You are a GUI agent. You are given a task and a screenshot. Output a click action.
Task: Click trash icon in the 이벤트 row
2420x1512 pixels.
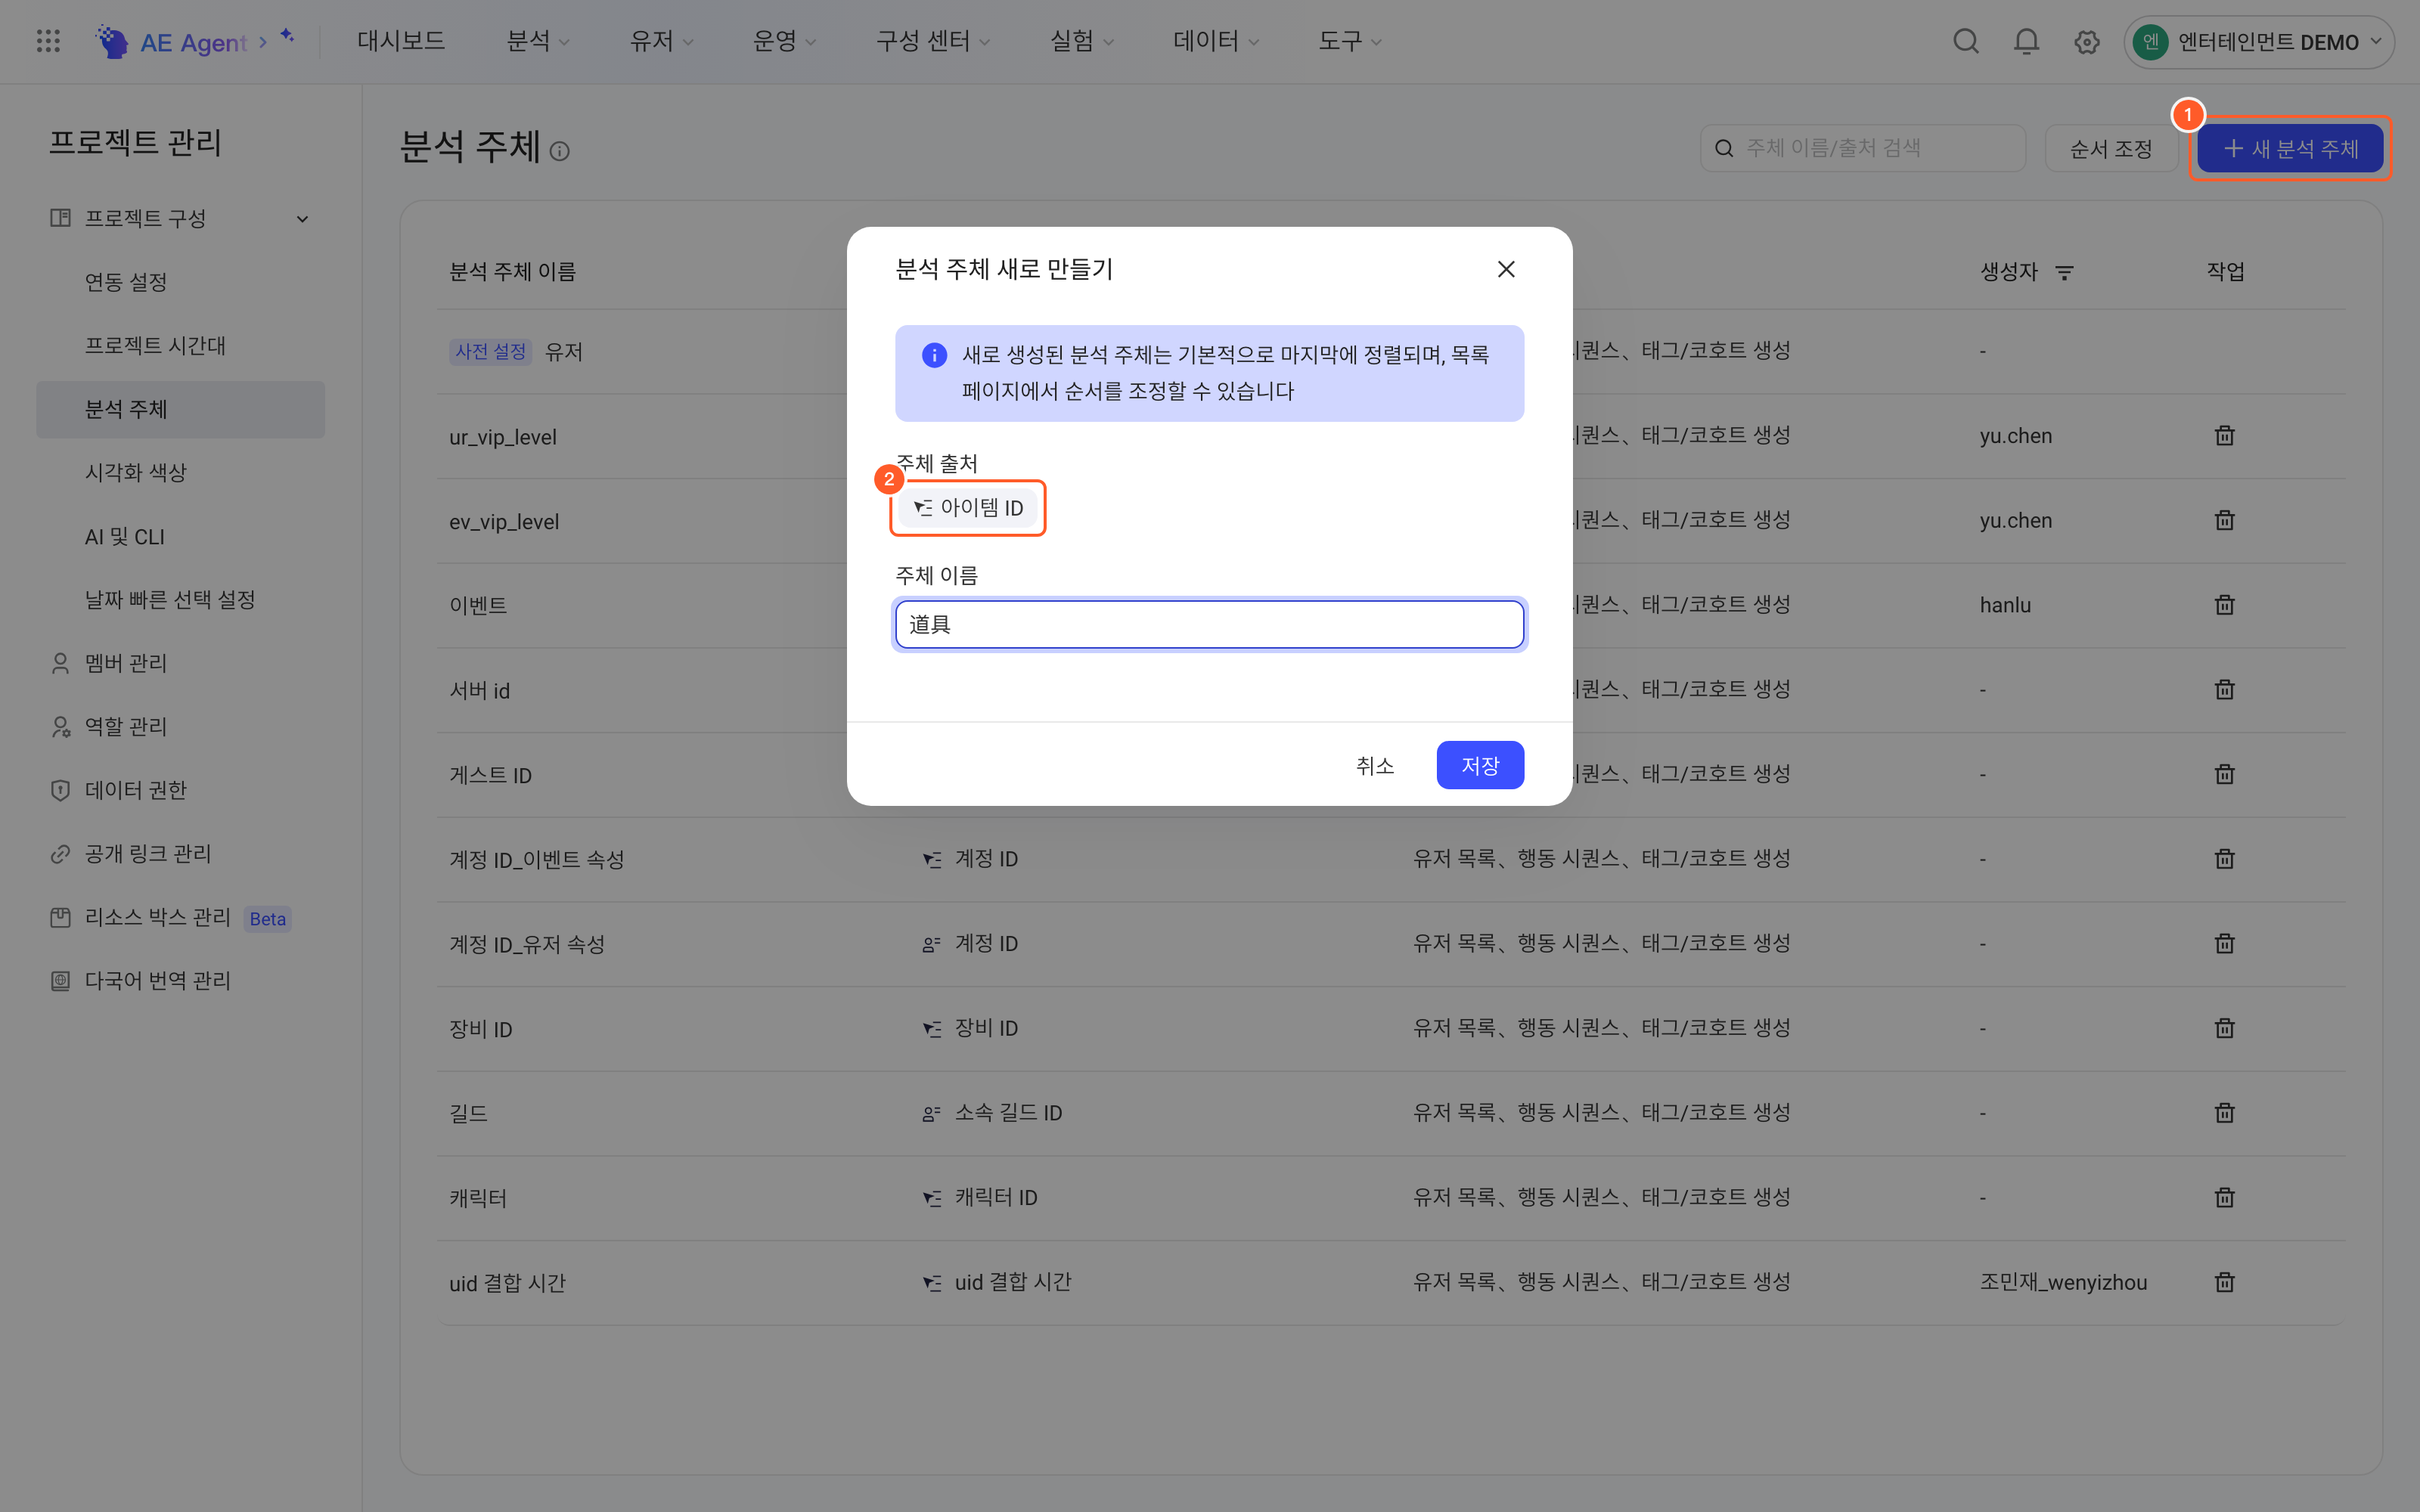pos(2224,604)
